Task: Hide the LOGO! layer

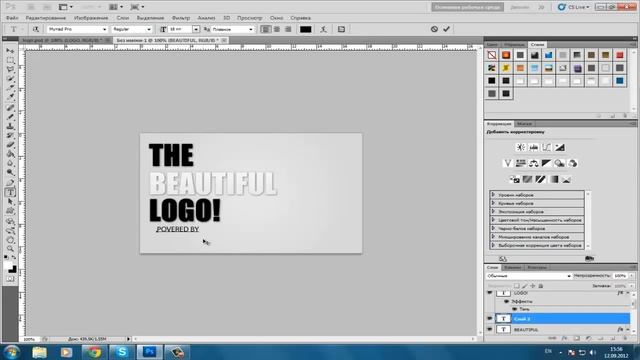Action: (x=490, y=293)
